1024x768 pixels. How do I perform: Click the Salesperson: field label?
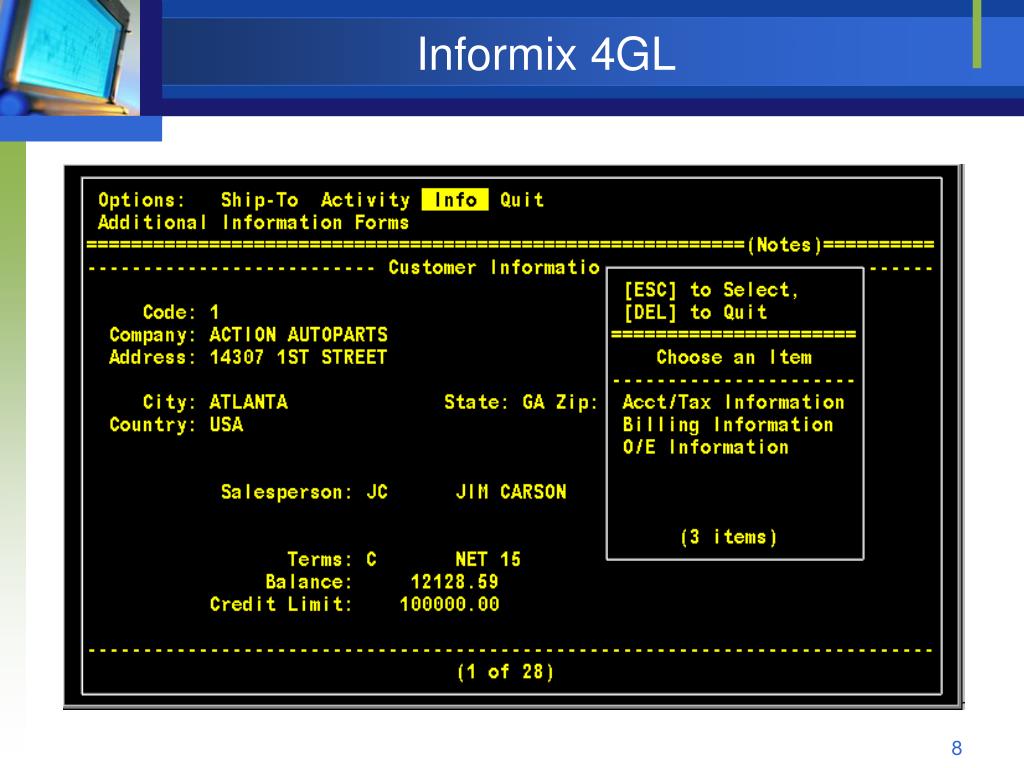(x=287, y=492)
